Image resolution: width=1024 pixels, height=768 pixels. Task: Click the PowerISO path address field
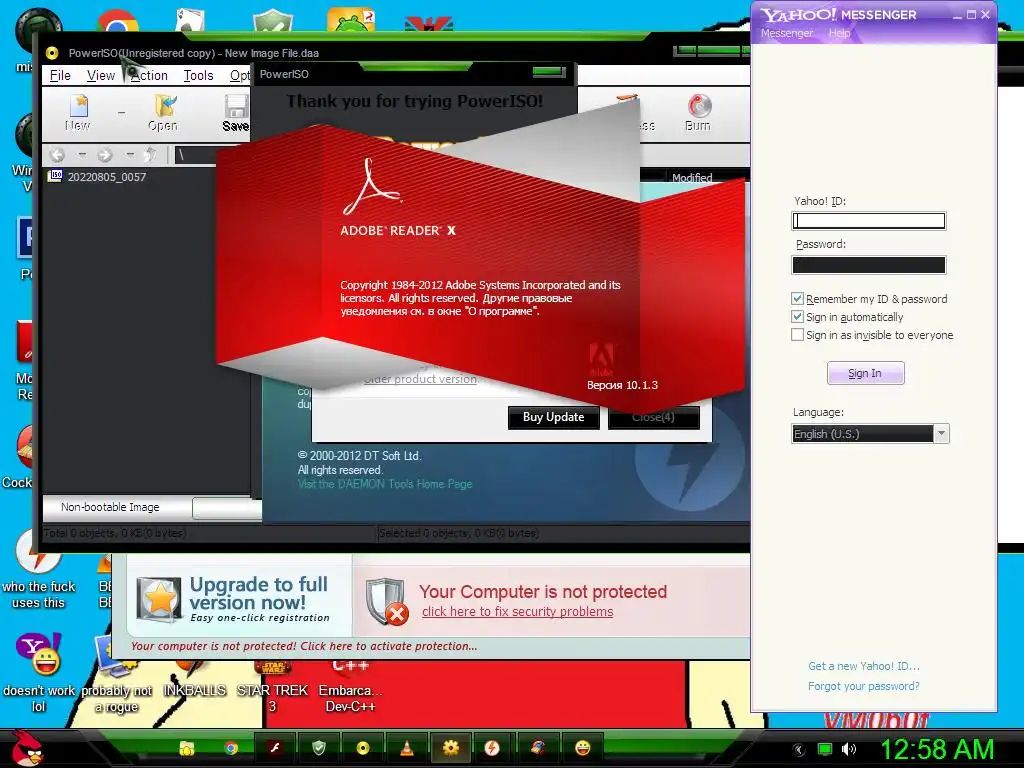pyautogui.click(x=196, y=155)
